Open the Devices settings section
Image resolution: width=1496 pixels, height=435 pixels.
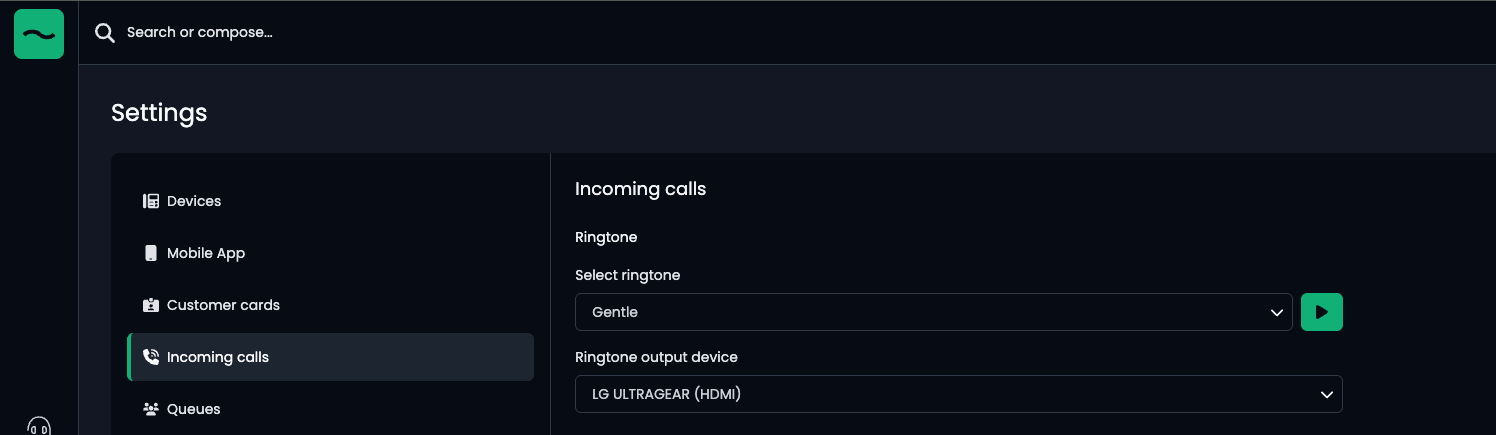[x=194, y=201]
